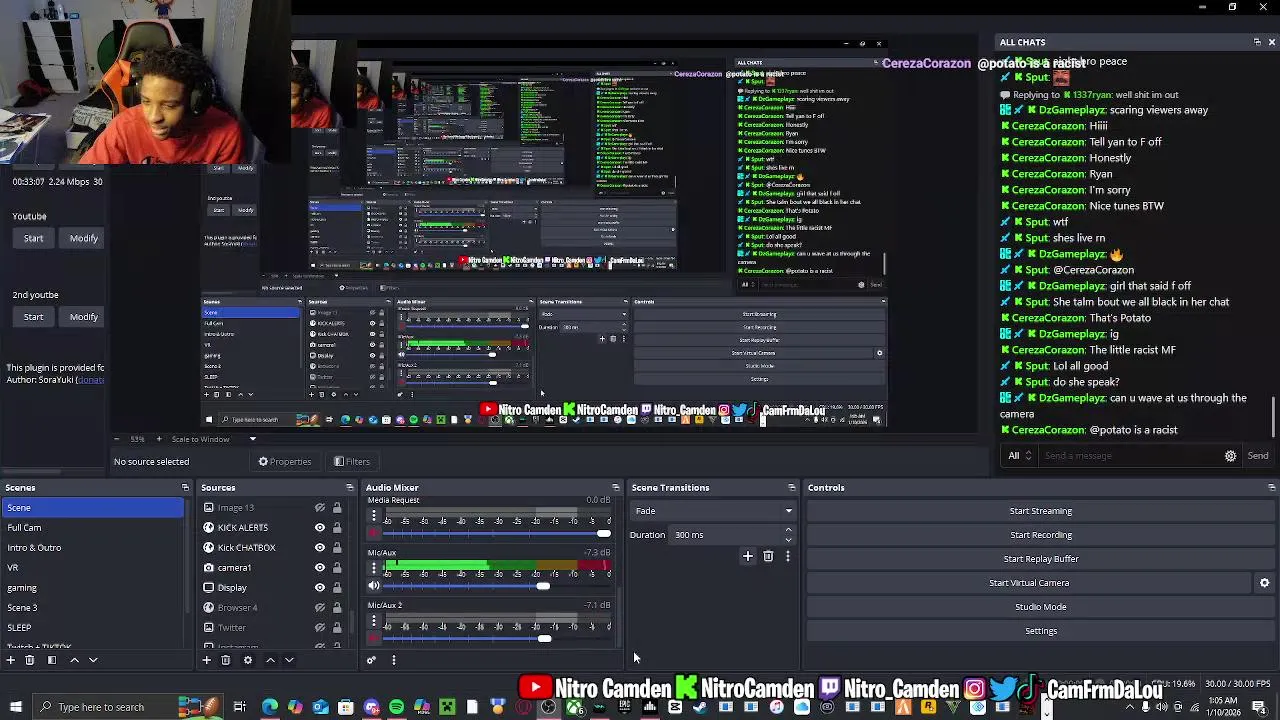
Task: Add a scene transition with plus icon
Action: pyautogui.click(x=748, y=556)
